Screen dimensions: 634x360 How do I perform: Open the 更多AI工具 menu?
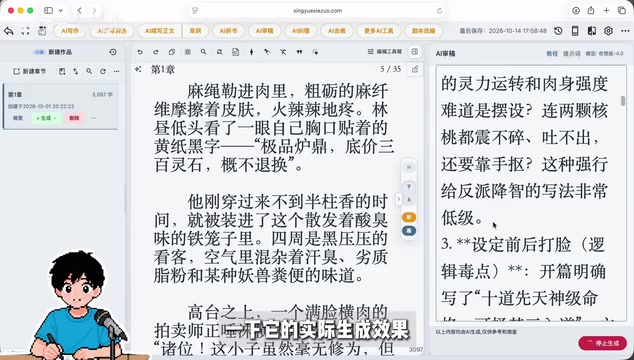pos(378,31)
